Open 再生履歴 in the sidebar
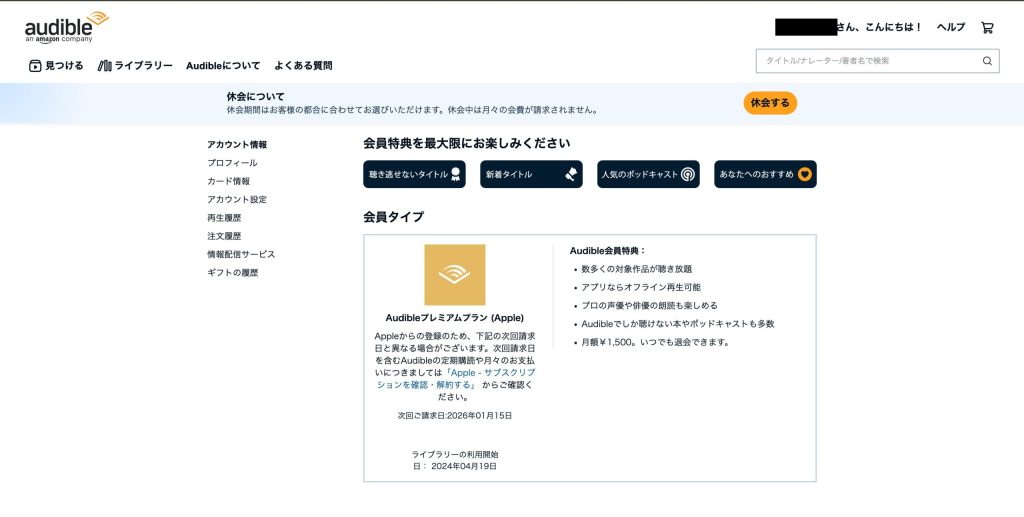Screen dimensions: 1024x517 point(224,217)
